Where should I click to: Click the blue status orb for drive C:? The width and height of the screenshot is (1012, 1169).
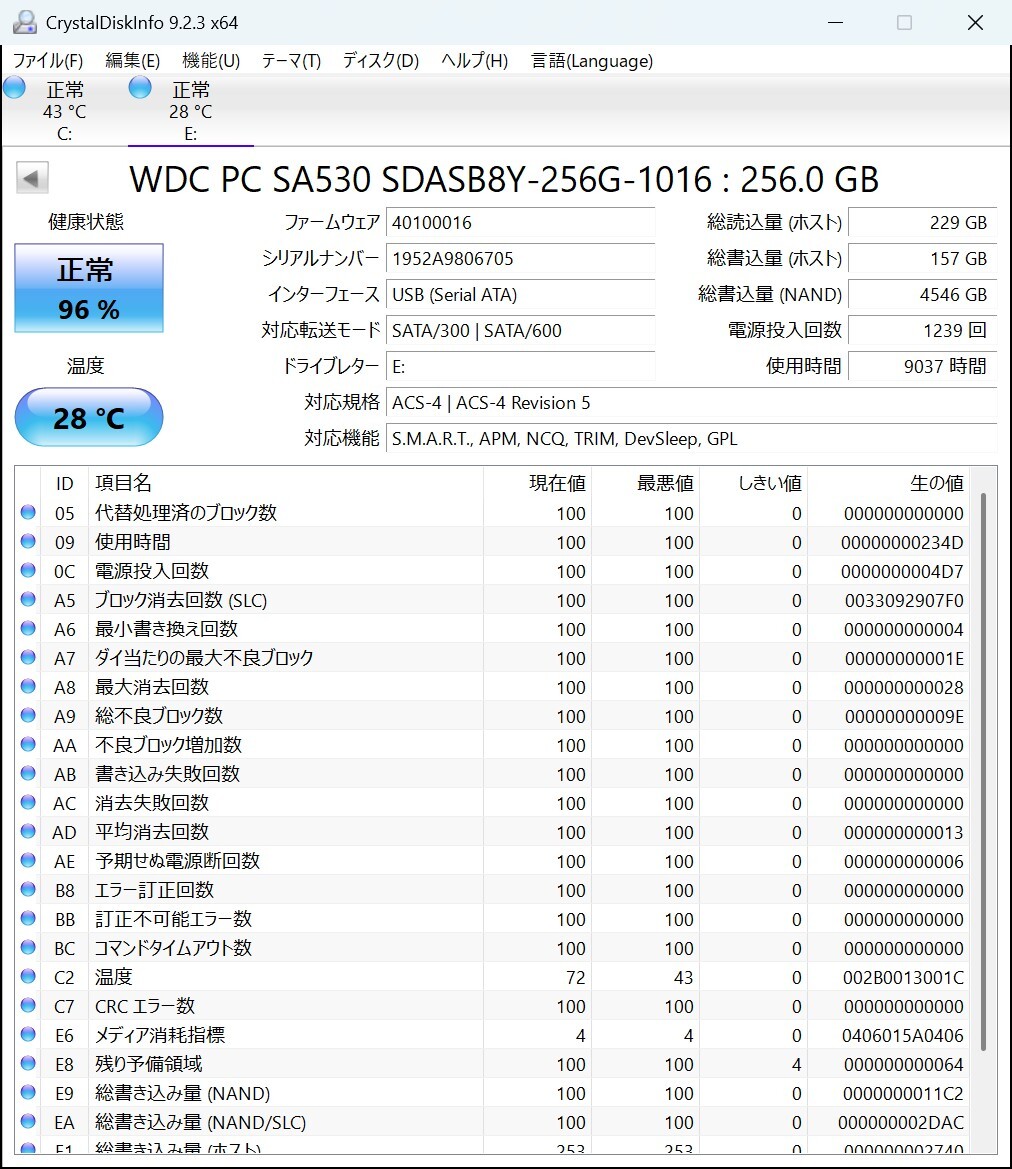pyautogui.click(x=14, y=88)
